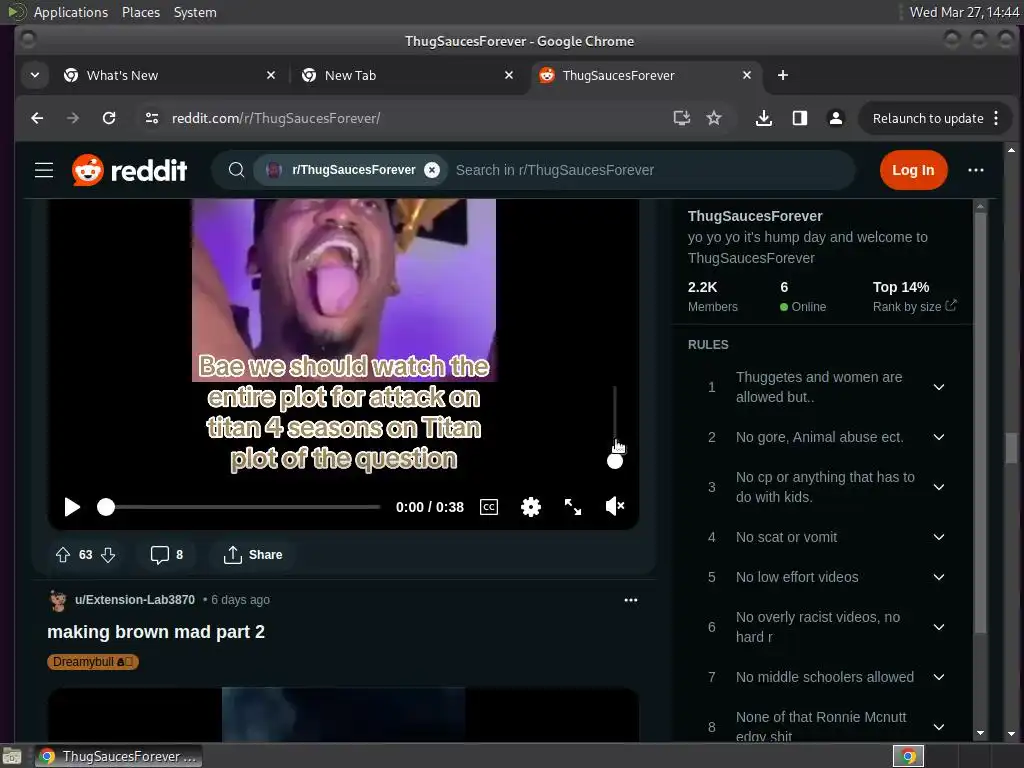The width and height of the screenshot is (1024, 768).
Task: Open a new browser tab
Action: coord(782,76)
